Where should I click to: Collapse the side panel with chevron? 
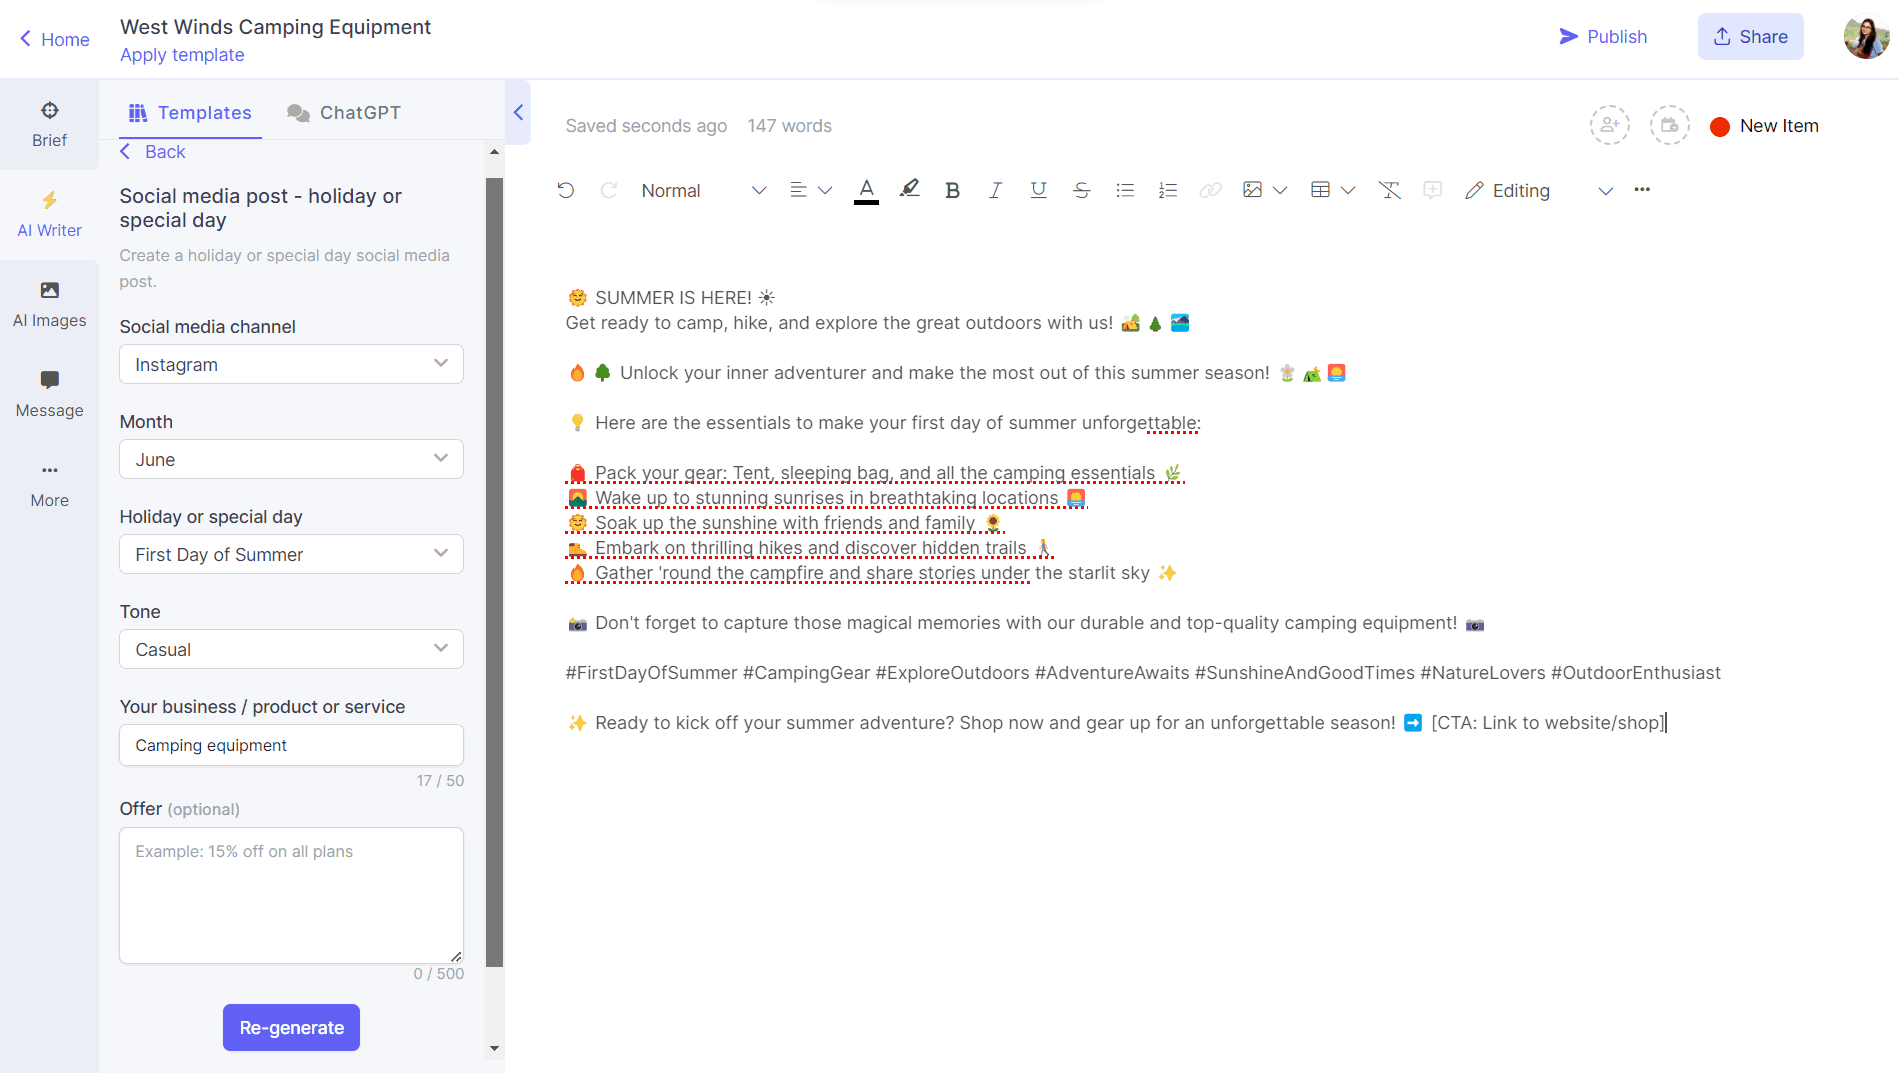[518, 112]
